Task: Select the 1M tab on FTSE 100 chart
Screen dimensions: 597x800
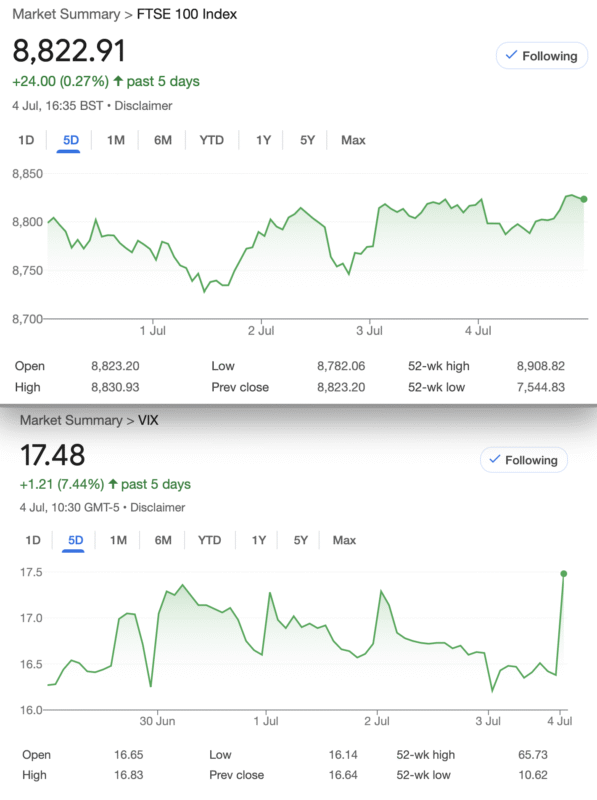Action: (116, 140)
